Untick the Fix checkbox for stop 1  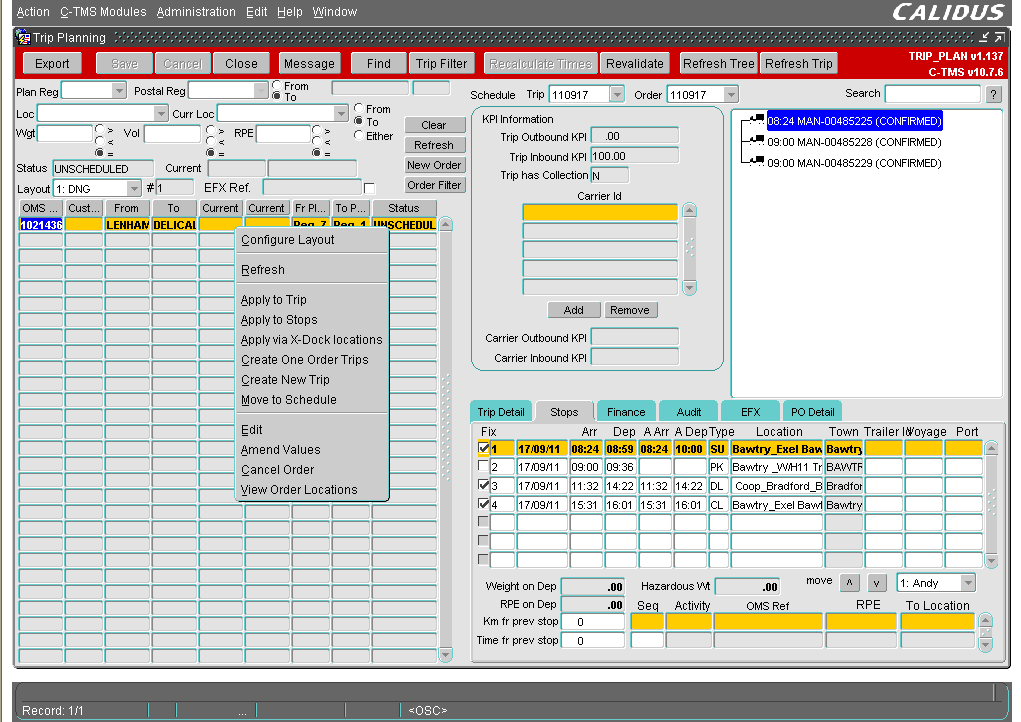(x=483, y=448)
